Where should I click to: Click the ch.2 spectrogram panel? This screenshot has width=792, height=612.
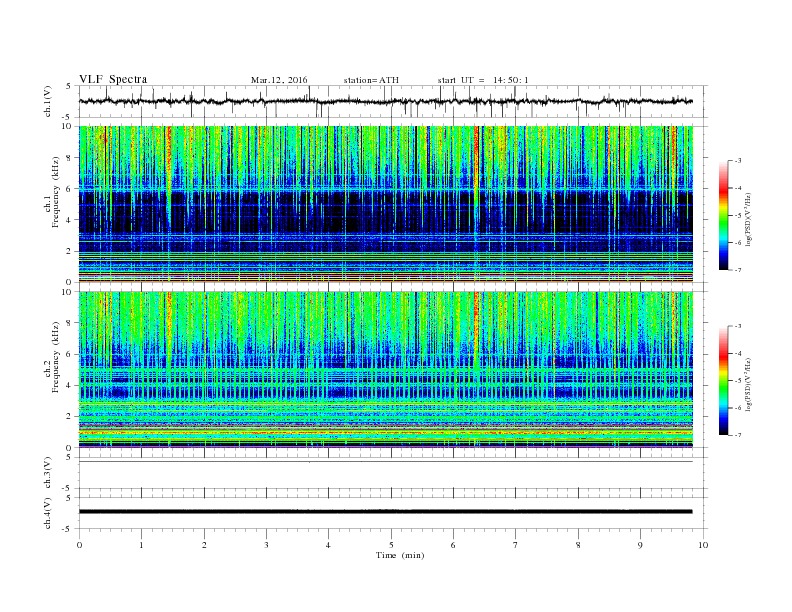(386, 369)
